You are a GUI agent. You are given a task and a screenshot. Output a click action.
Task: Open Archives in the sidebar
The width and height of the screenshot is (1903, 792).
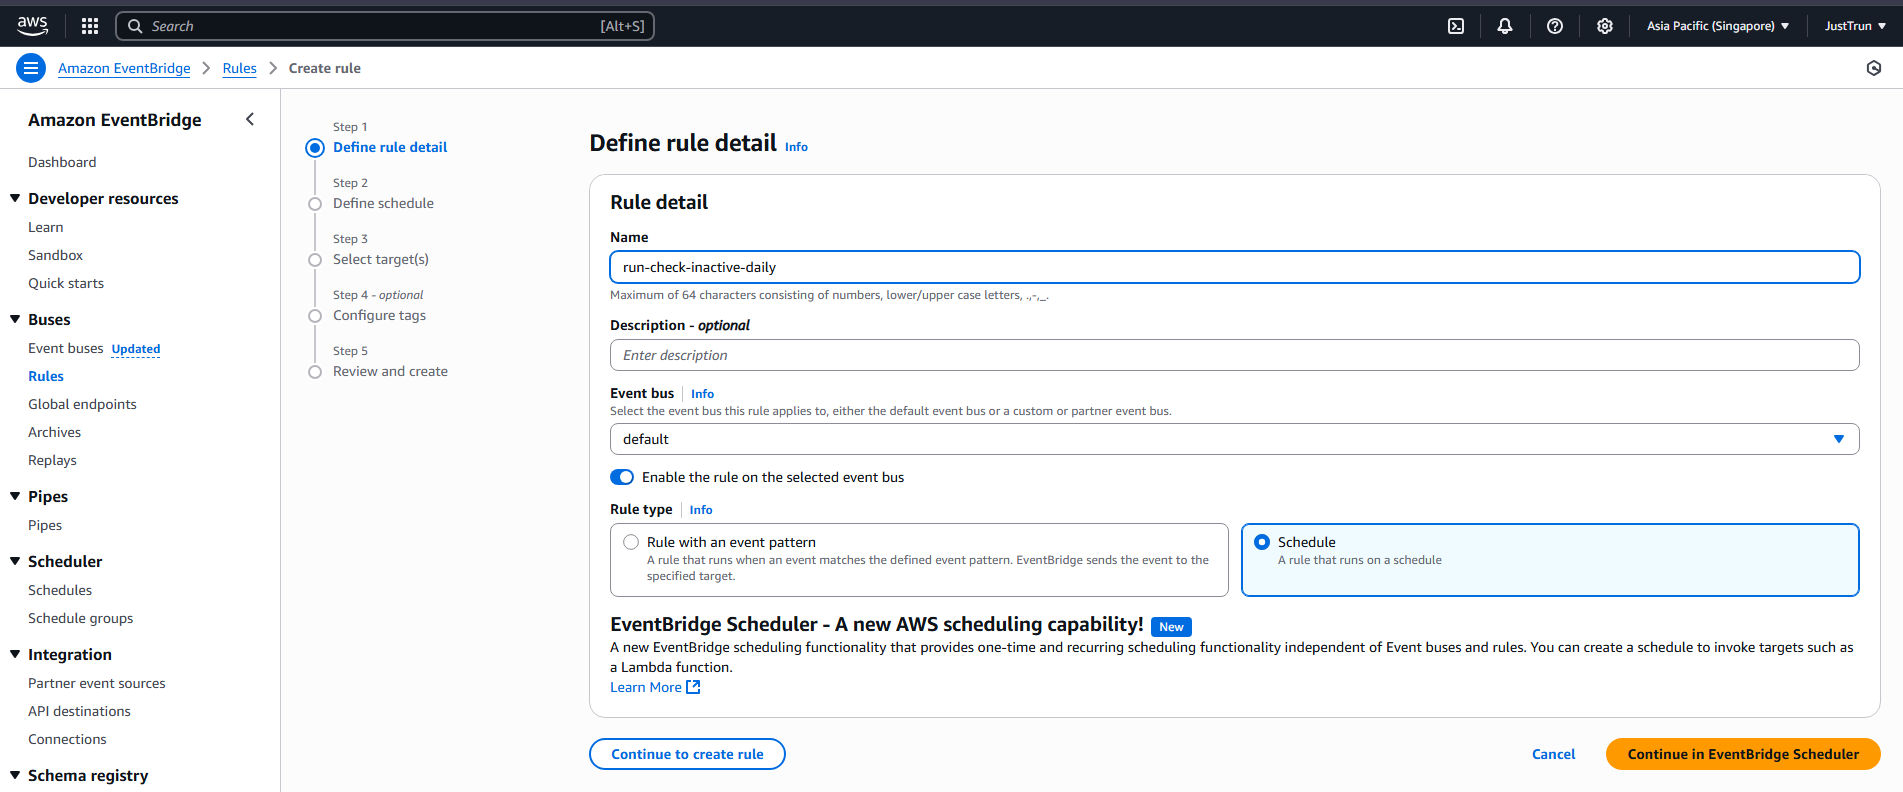[54, 432]
